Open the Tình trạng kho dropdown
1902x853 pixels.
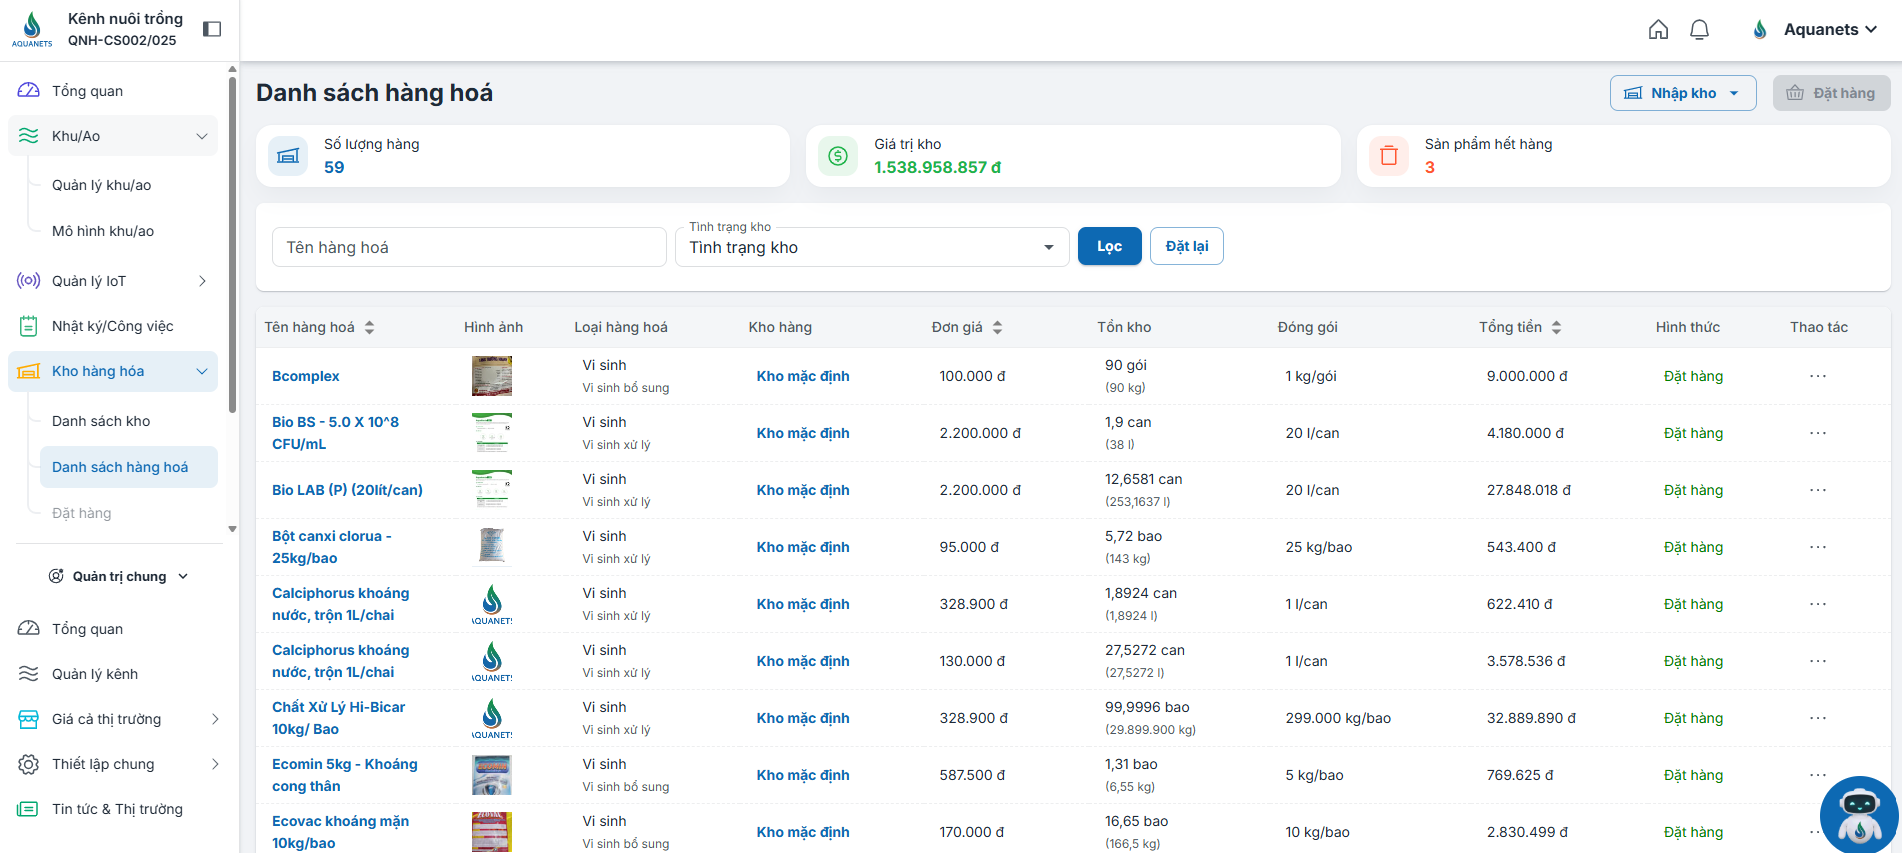tap(871, 247)
